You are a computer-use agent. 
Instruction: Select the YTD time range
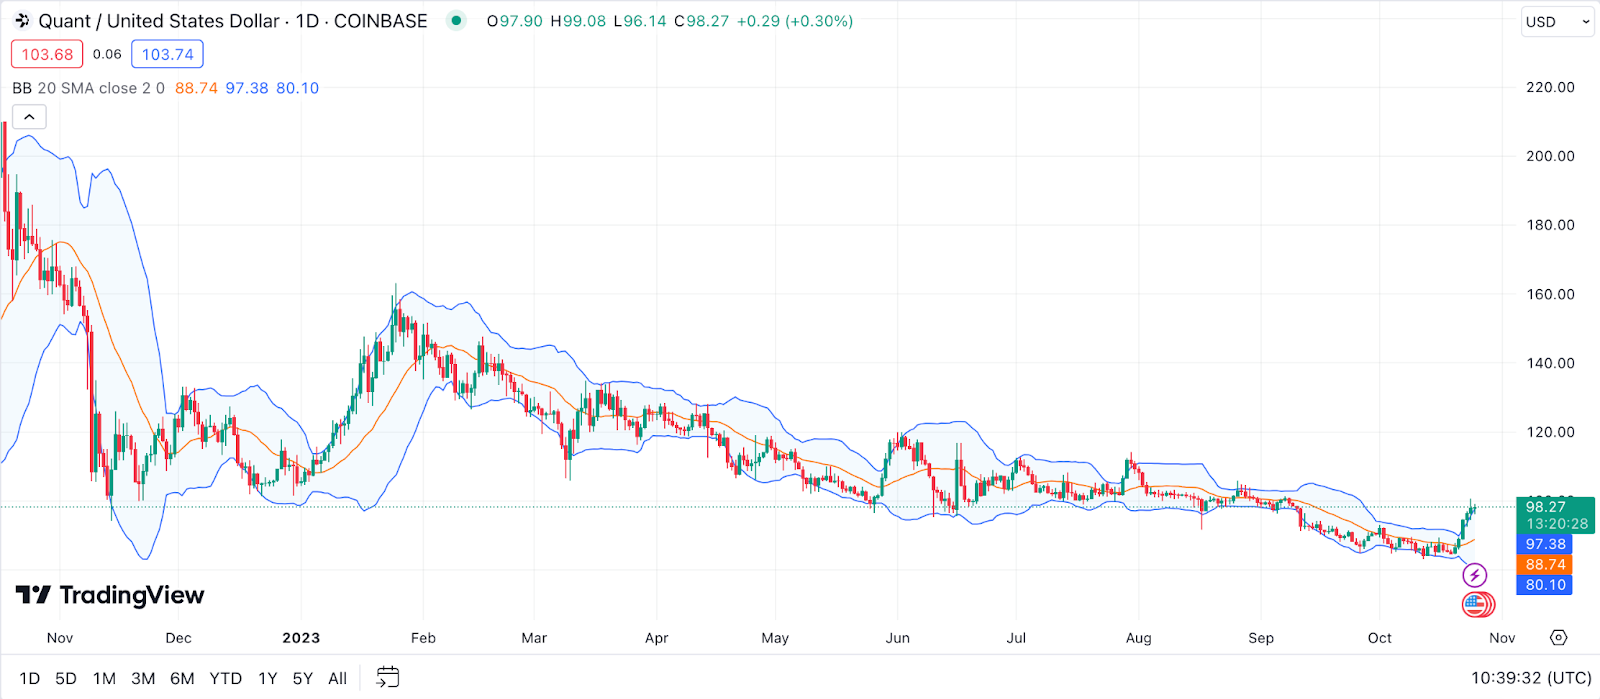(226, 678)
